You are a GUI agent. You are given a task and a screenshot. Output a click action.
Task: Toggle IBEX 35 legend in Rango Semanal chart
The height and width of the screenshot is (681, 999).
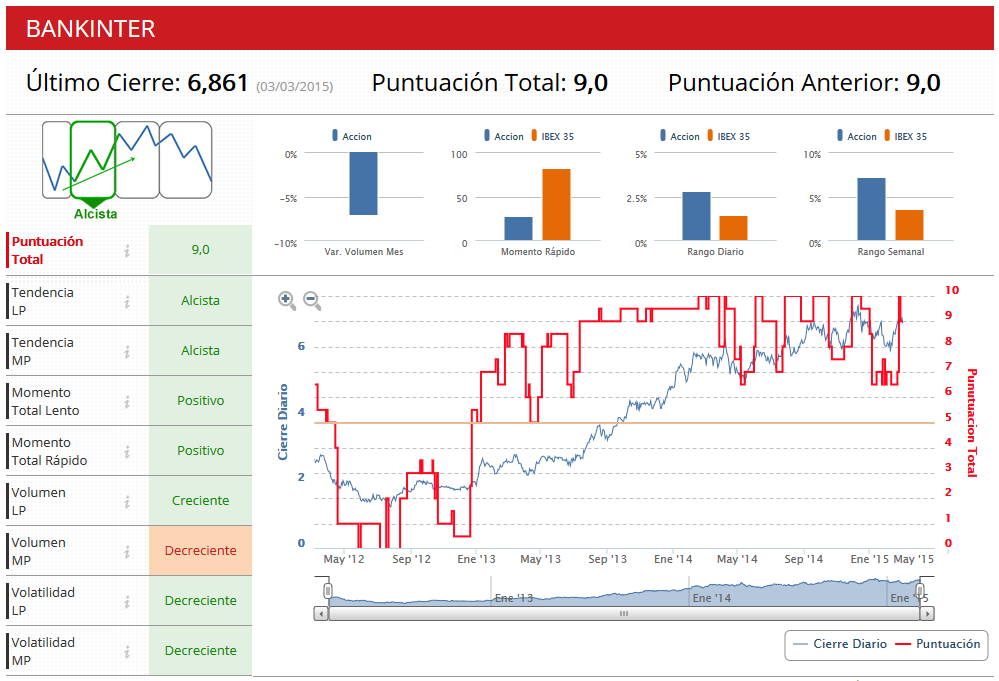pyautogui.click(x=905, y=136)
